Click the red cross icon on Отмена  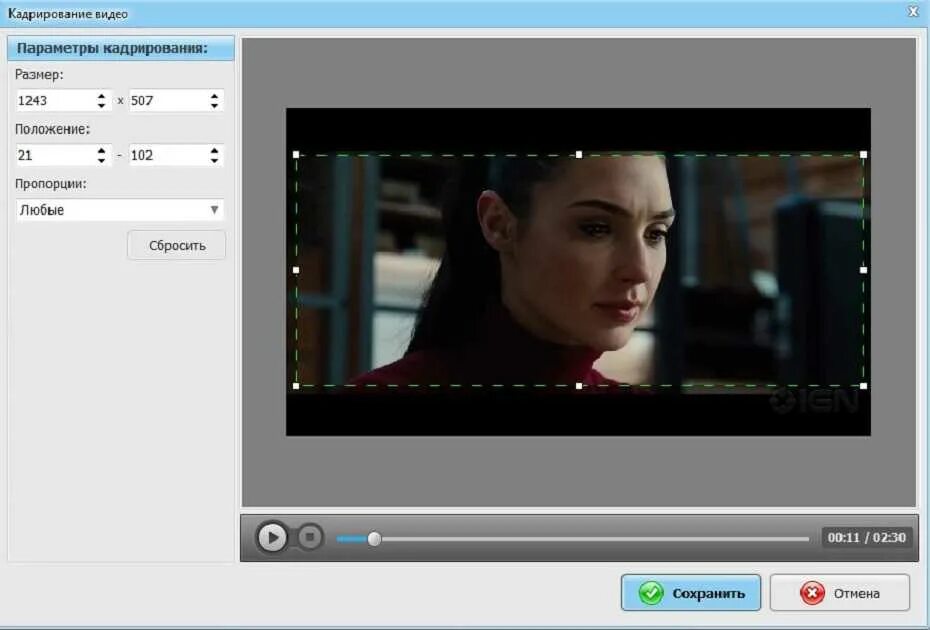pos(812,593)
